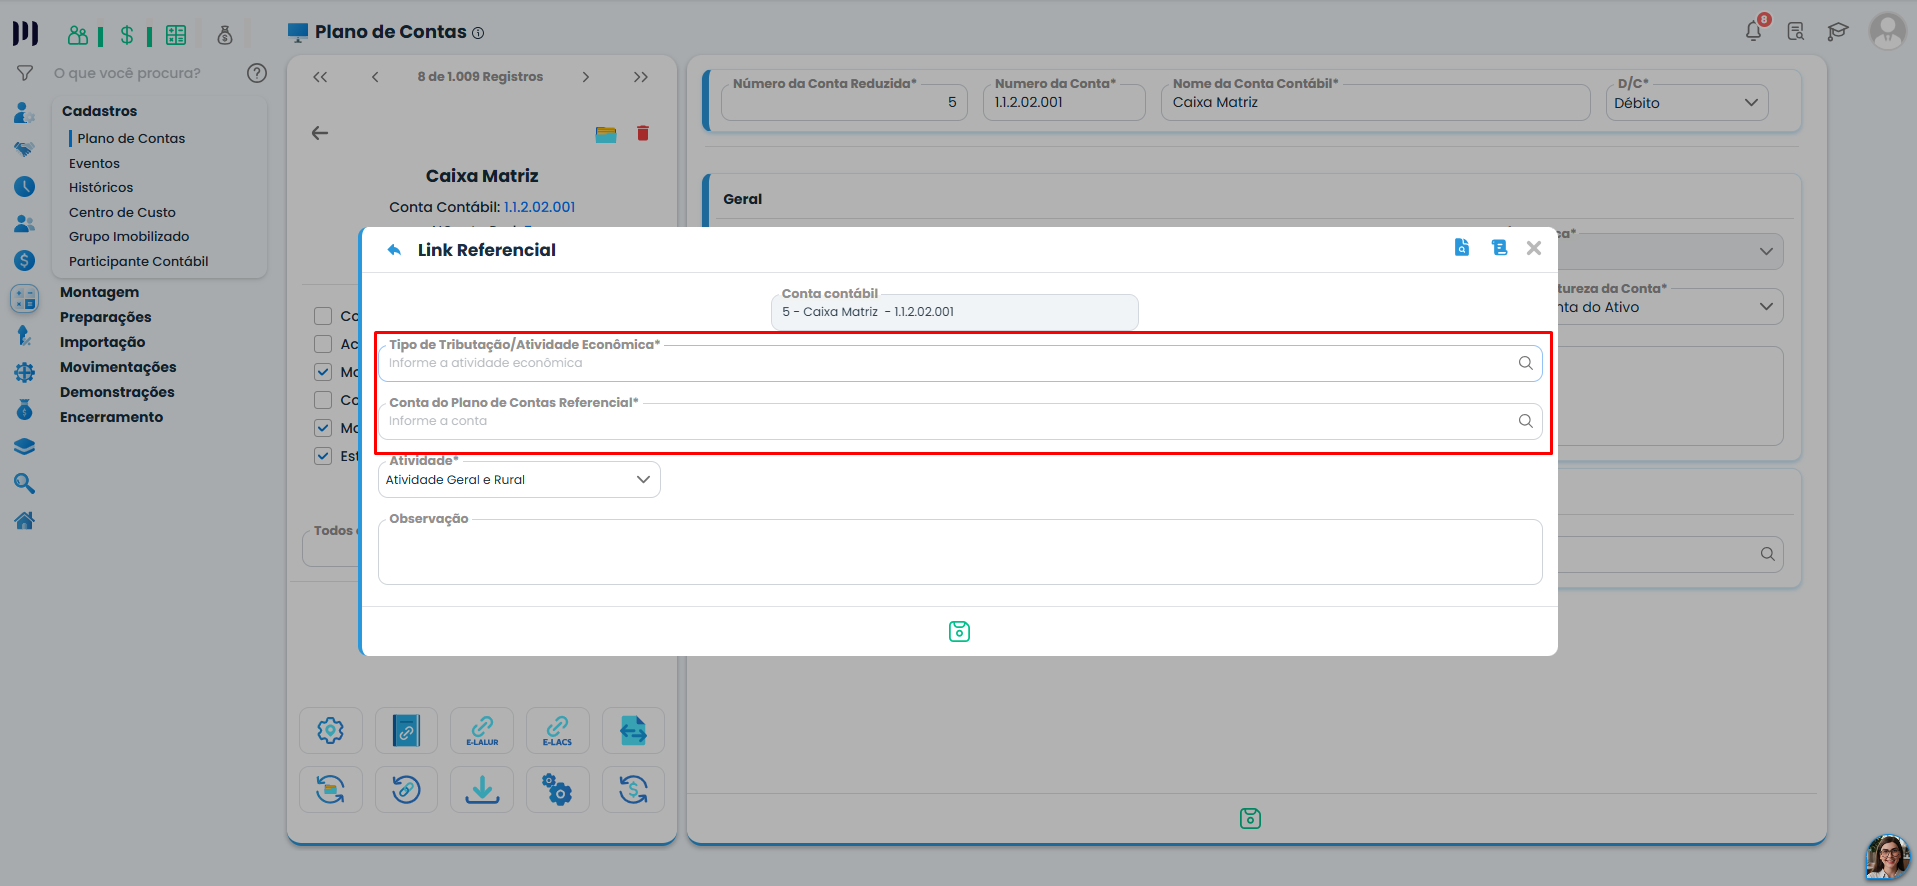
Task: Open the Atividade dropdown
Action: click(519, 480)
